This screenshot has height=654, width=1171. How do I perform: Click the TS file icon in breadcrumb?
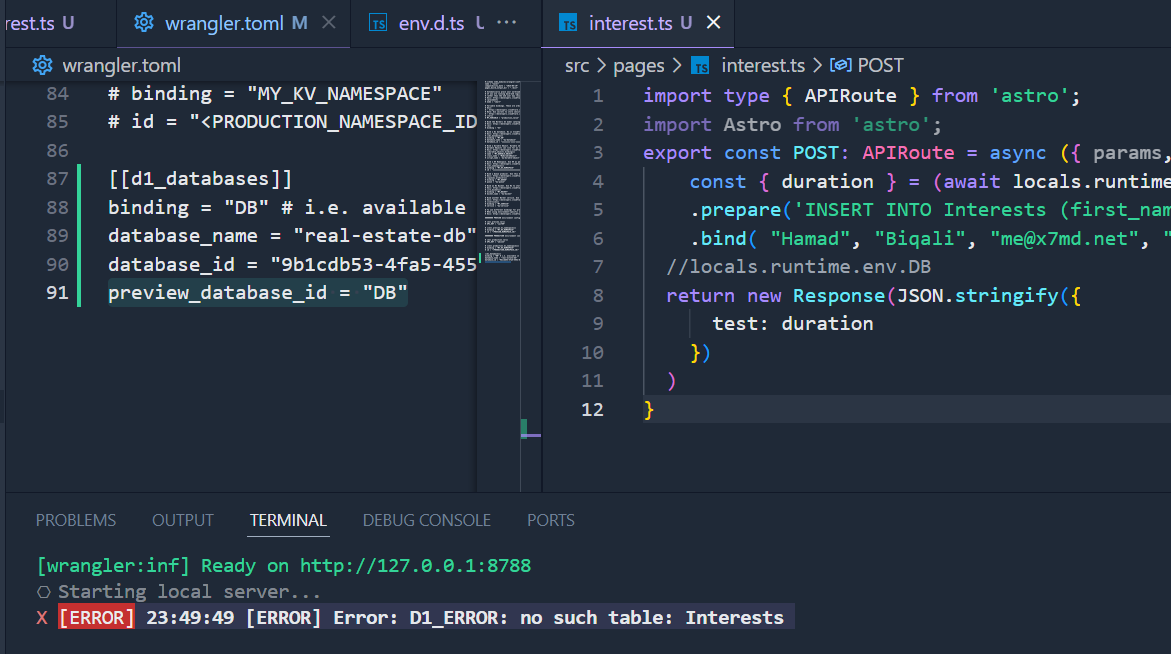[x=700, y=66]
